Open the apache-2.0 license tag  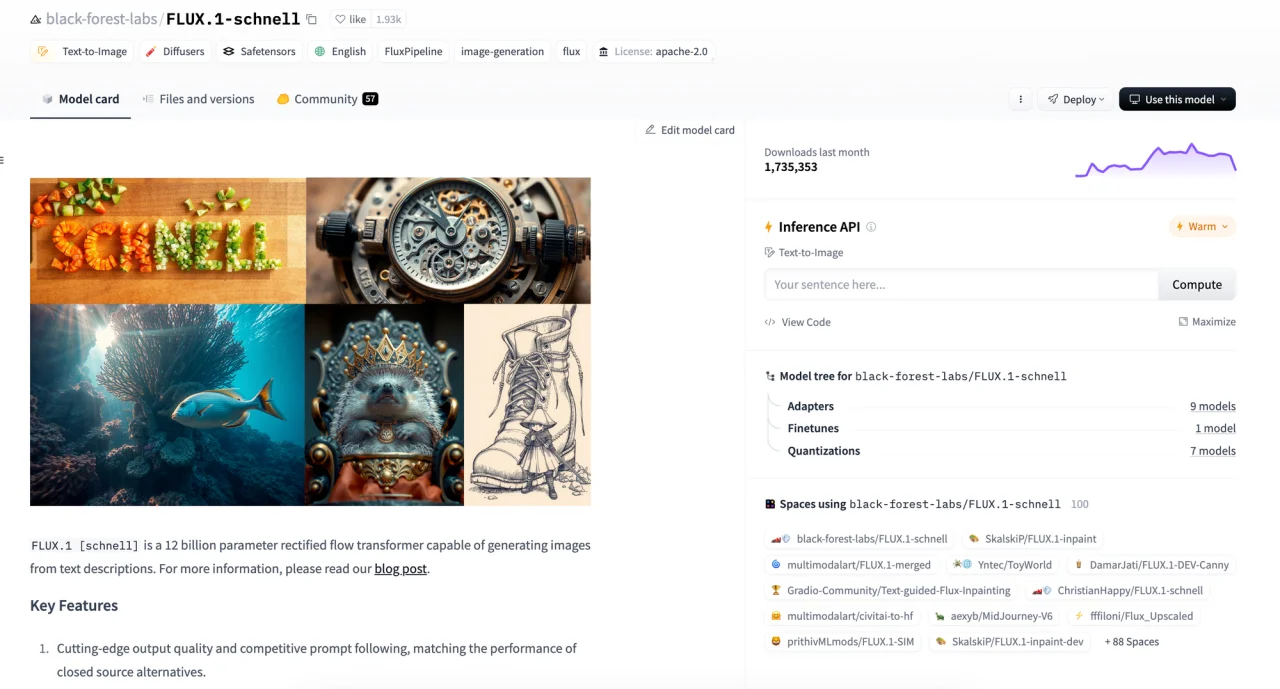653,51
